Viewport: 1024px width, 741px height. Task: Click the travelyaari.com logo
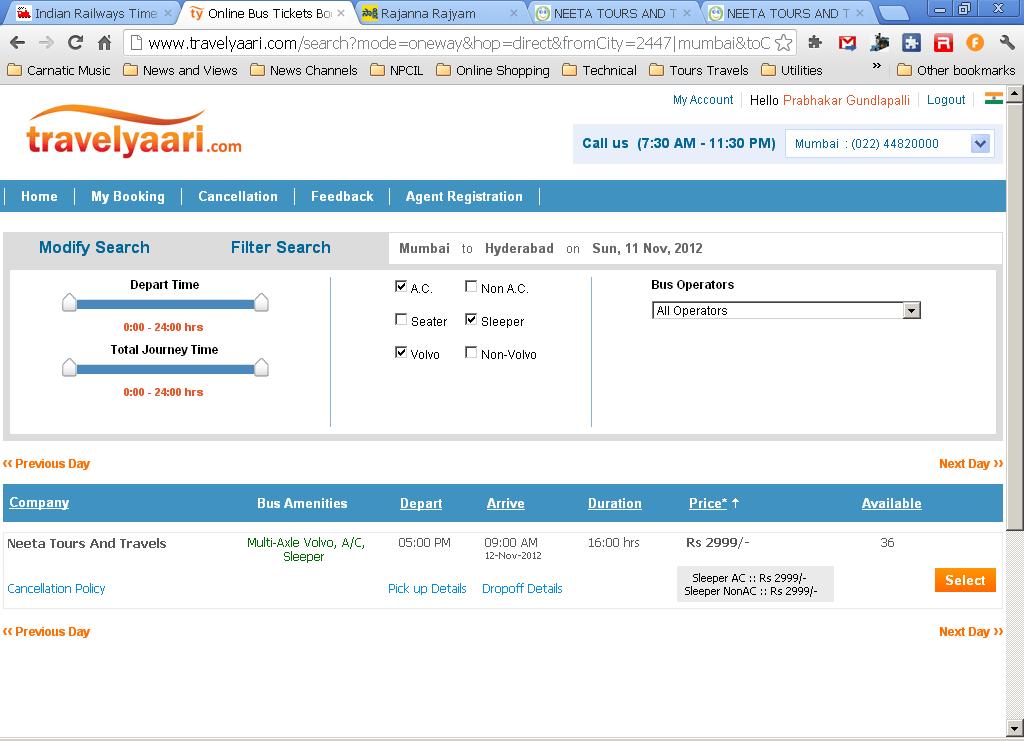(x=134, y=132)
